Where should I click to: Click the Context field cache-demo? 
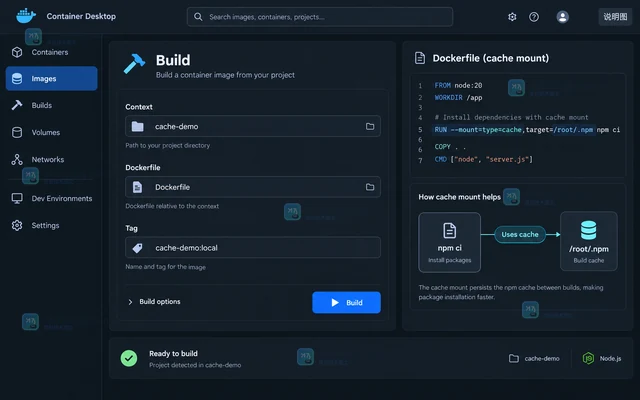click(253, 126)
